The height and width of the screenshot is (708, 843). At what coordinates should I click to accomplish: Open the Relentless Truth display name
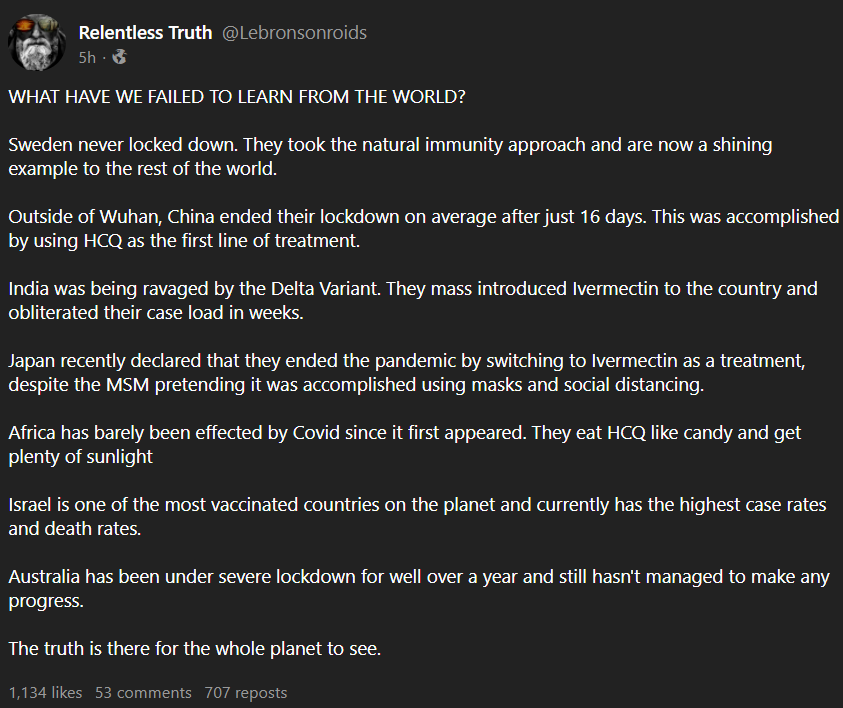point(145,33)
